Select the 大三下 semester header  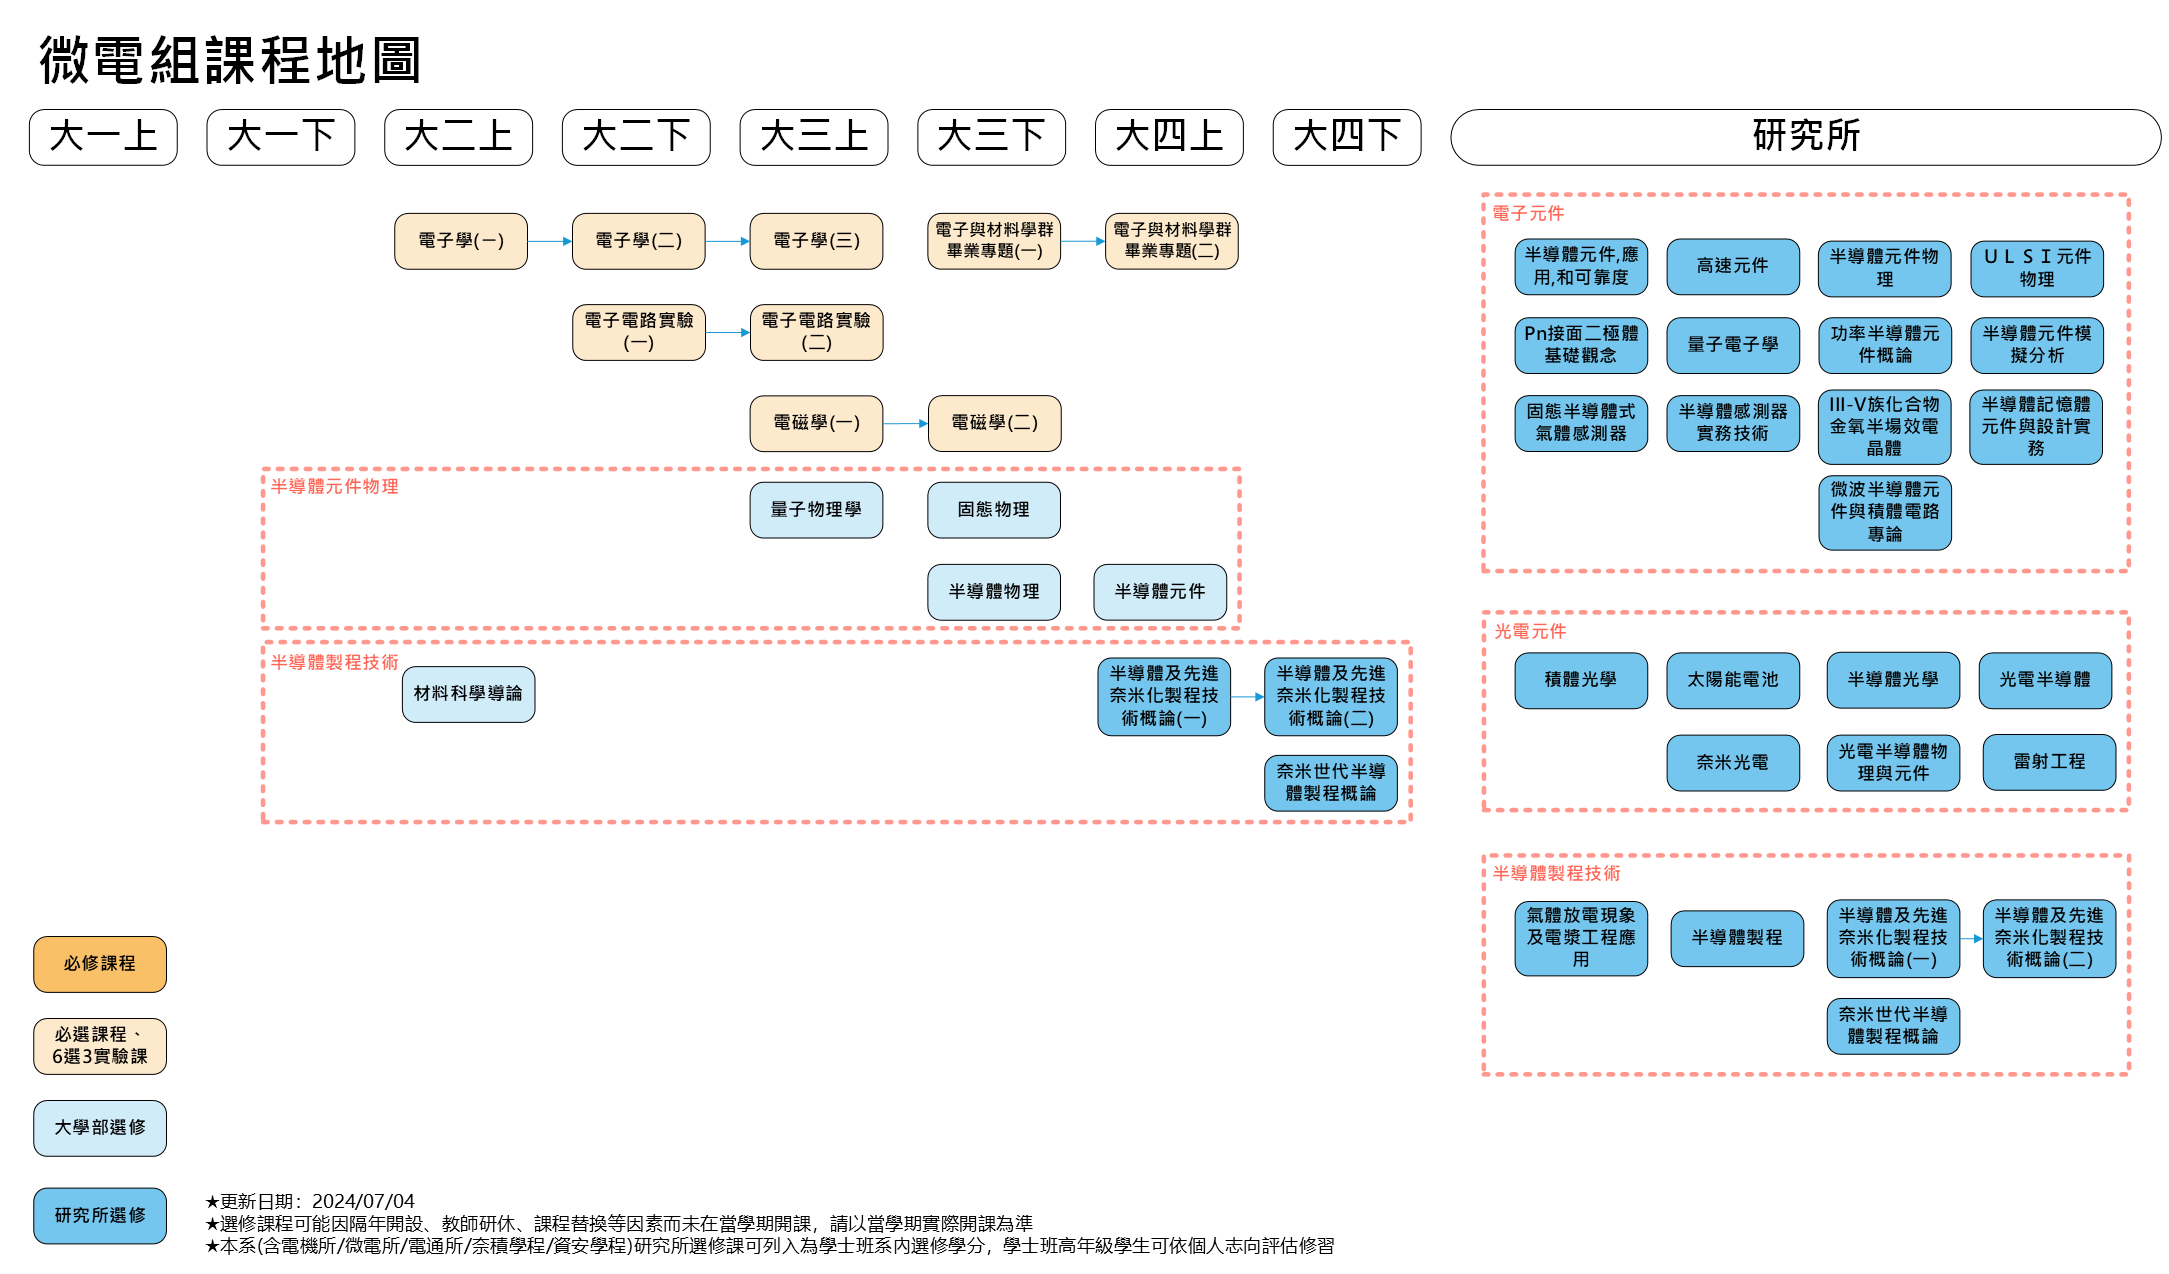click(991, 137)
